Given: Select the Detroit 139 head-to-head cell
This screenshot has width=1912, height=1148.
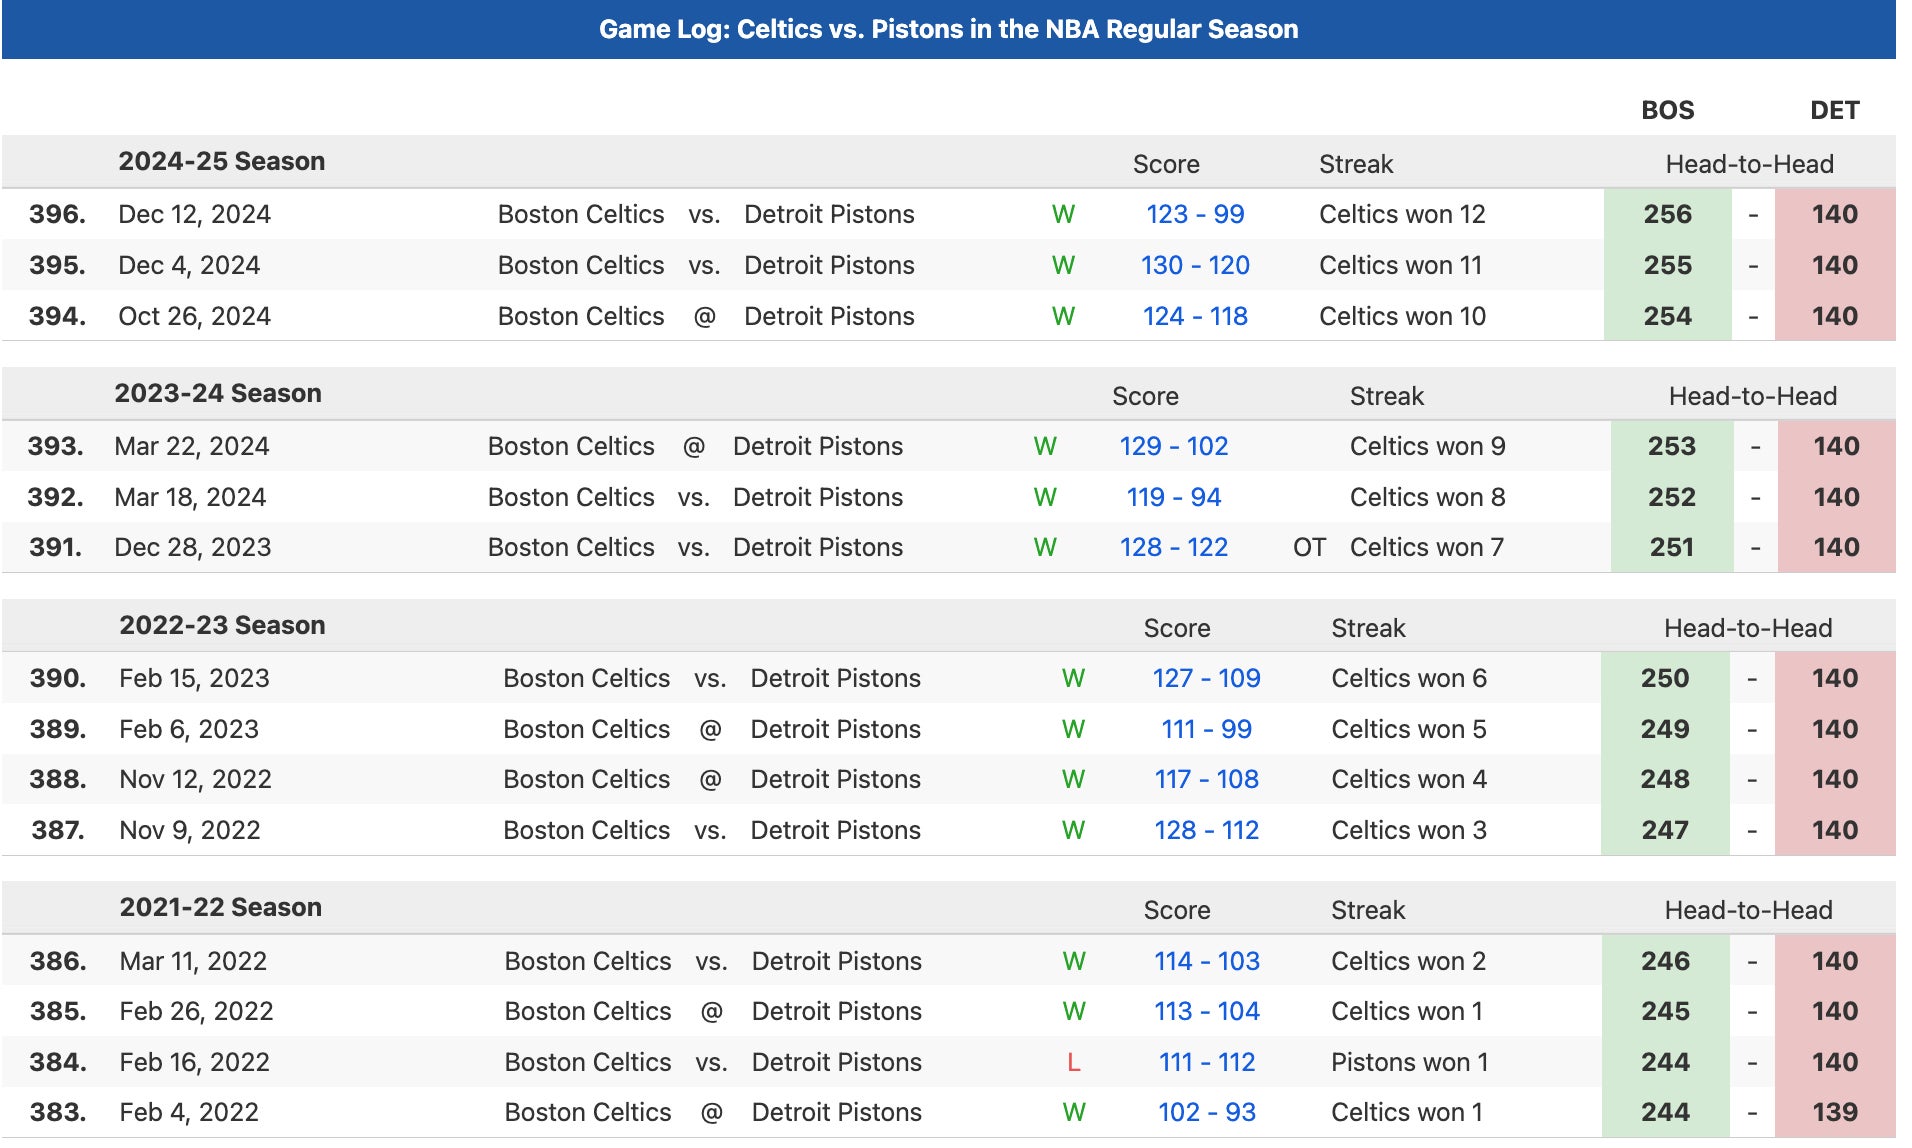Looking at the screenshot, I should 1834,1112.
